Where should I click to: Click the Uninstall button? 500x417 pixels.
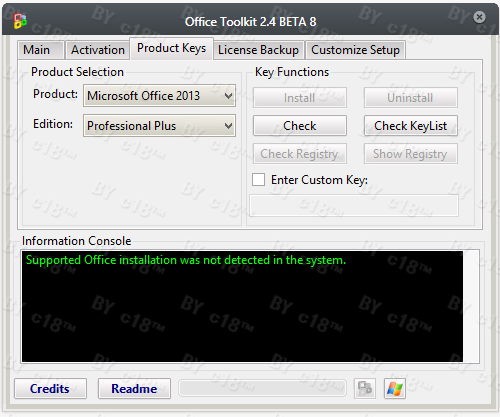click(411, 98)
